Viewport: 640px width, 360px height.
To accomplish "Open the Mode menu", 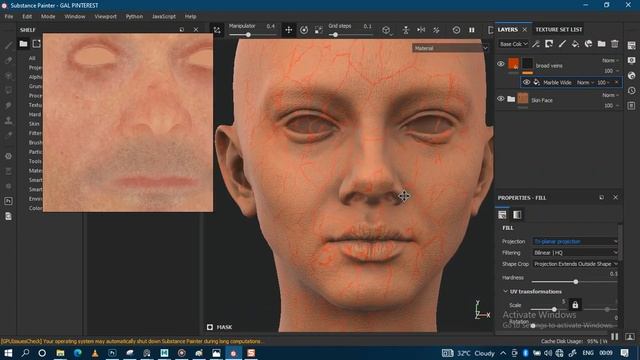I will point(48,16).
